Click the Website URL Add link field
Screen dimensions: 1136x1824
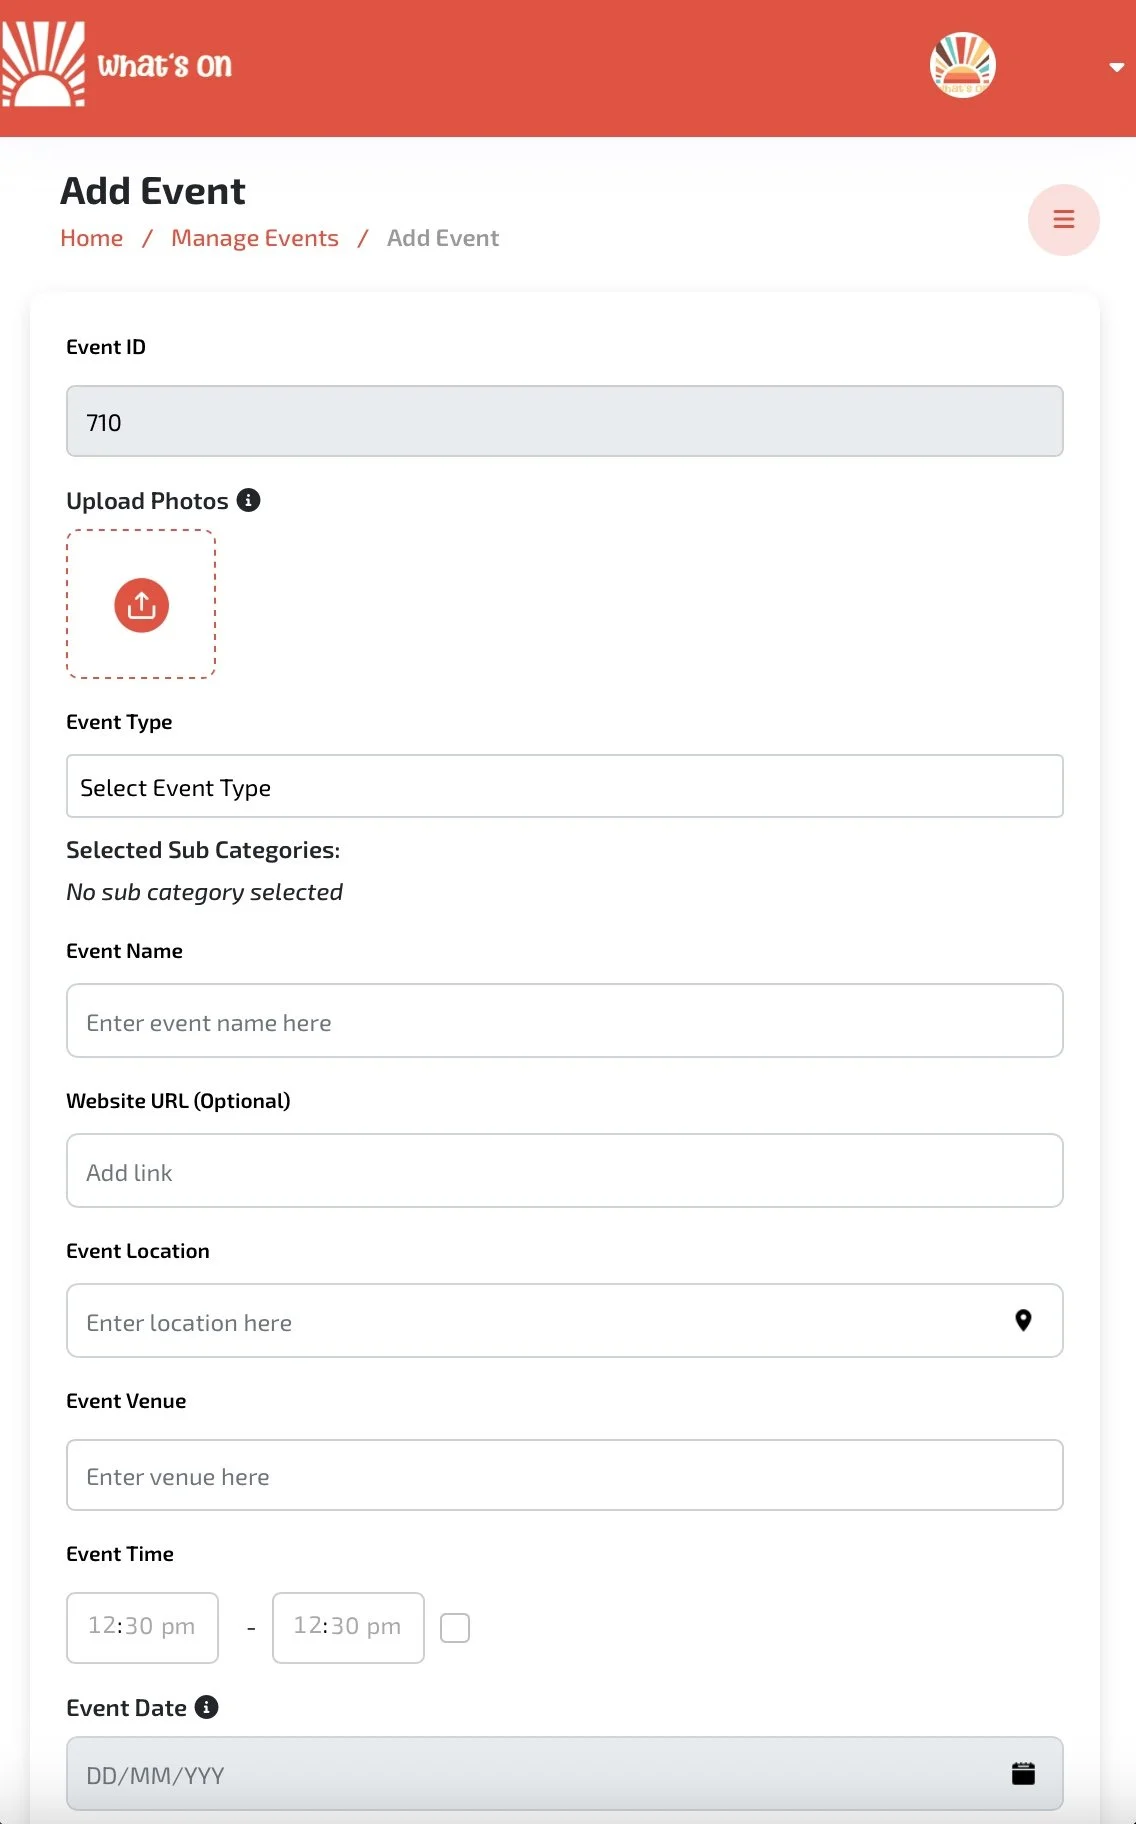click(x=564, y=1171)
